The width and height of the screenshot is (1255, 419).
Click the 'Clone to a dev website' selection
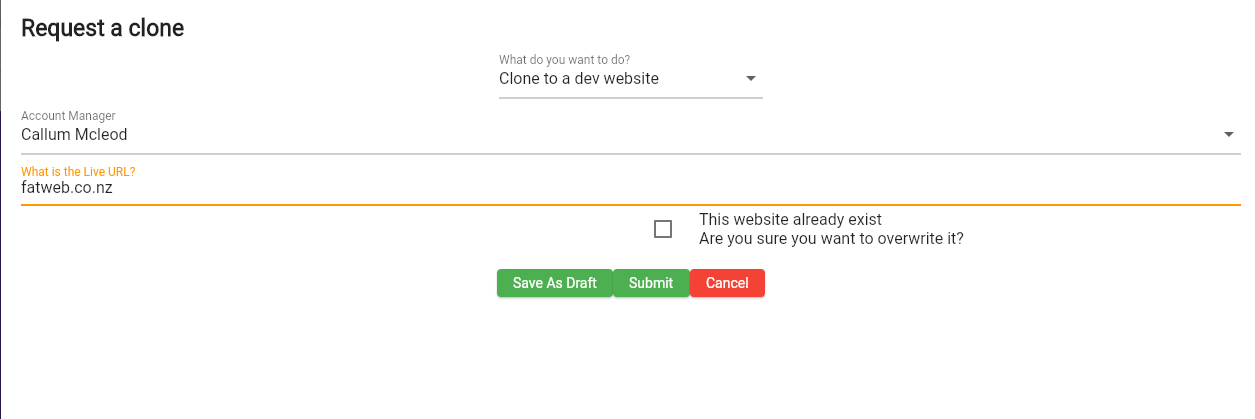point(579,79)
